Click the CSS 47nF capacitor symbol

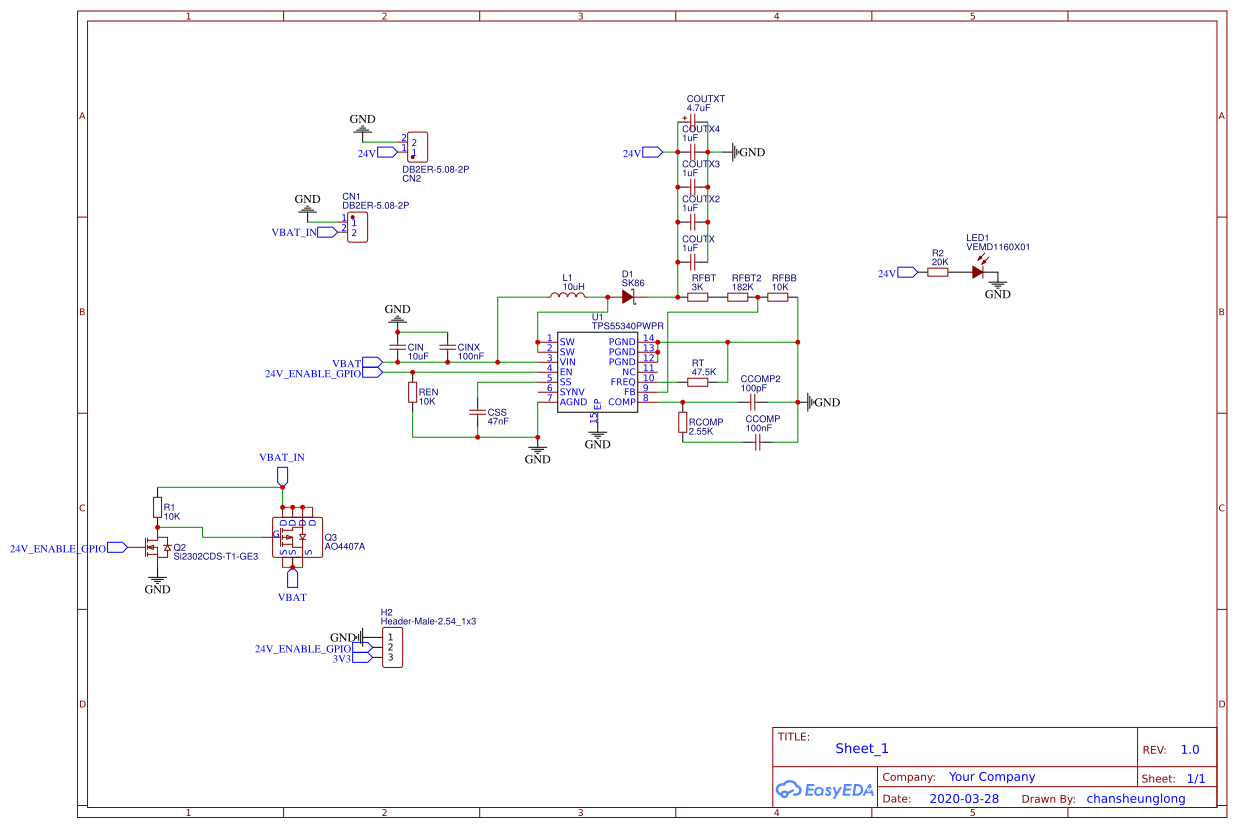point(478,412)
